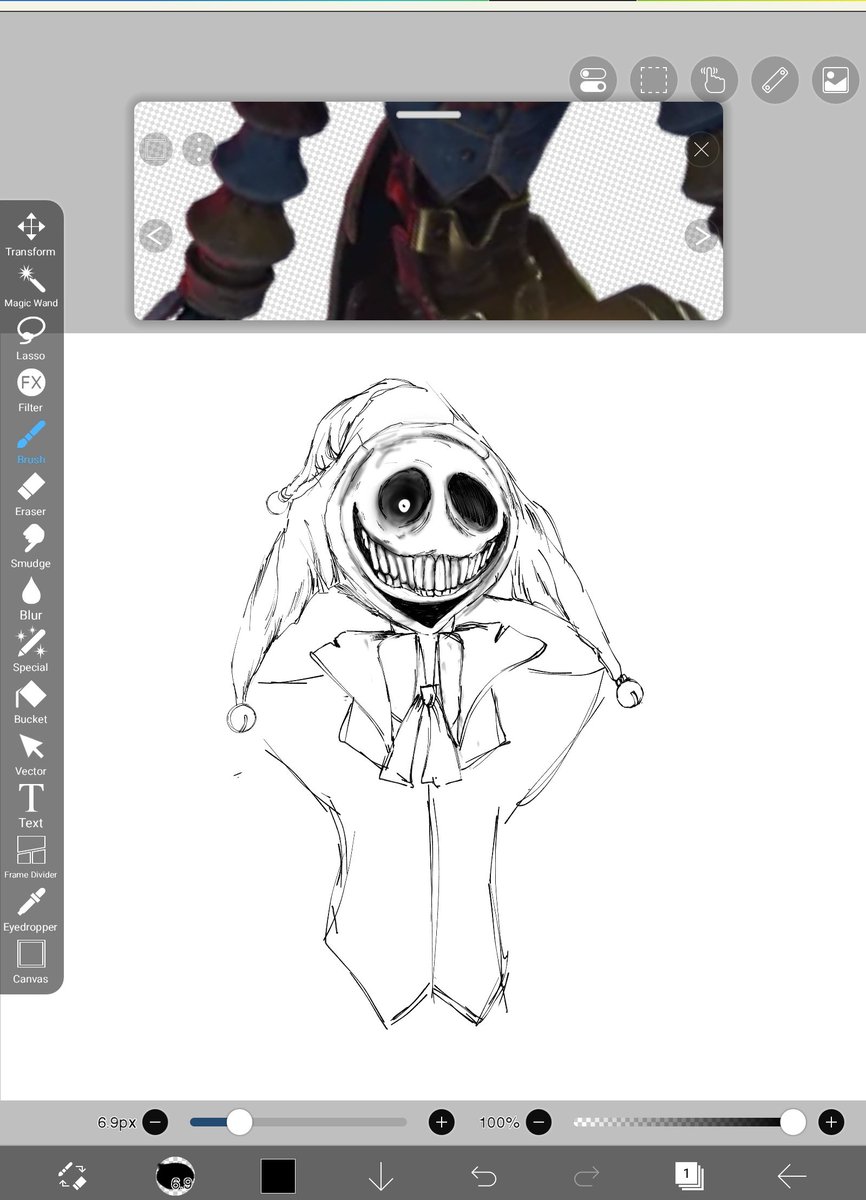The width and height of the screenshot is (866, 1200).
Task: Click the 100% opacity value
Action: [499, 1122]
